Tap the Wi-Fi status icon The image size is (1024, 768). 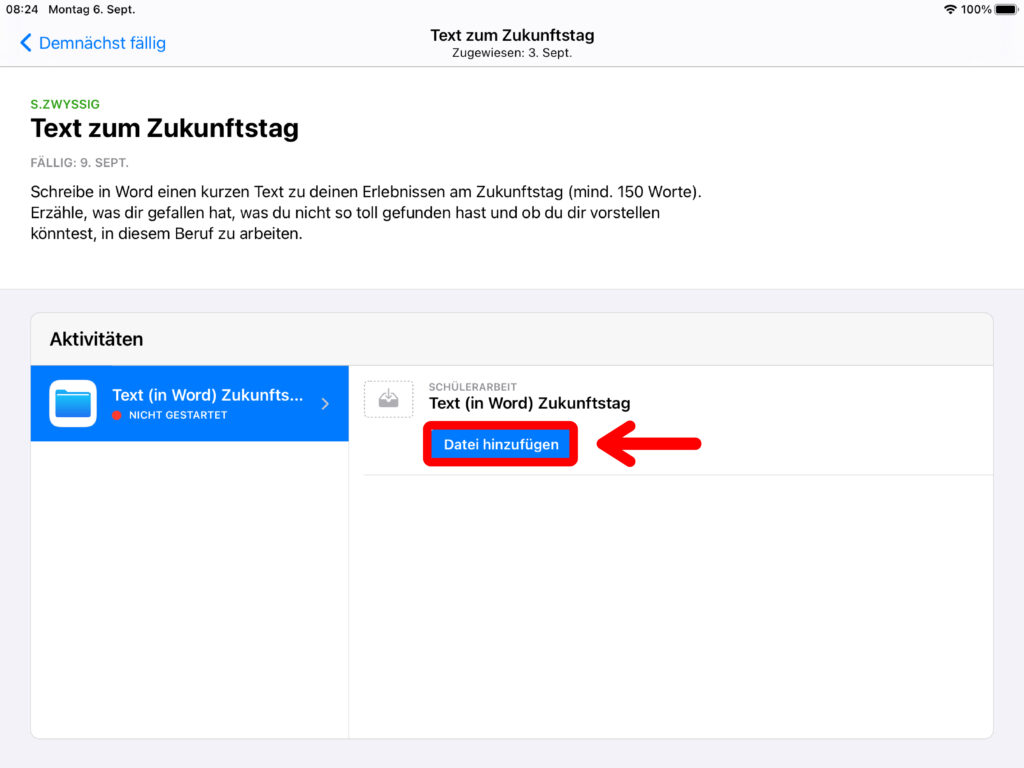coord(949,9)
